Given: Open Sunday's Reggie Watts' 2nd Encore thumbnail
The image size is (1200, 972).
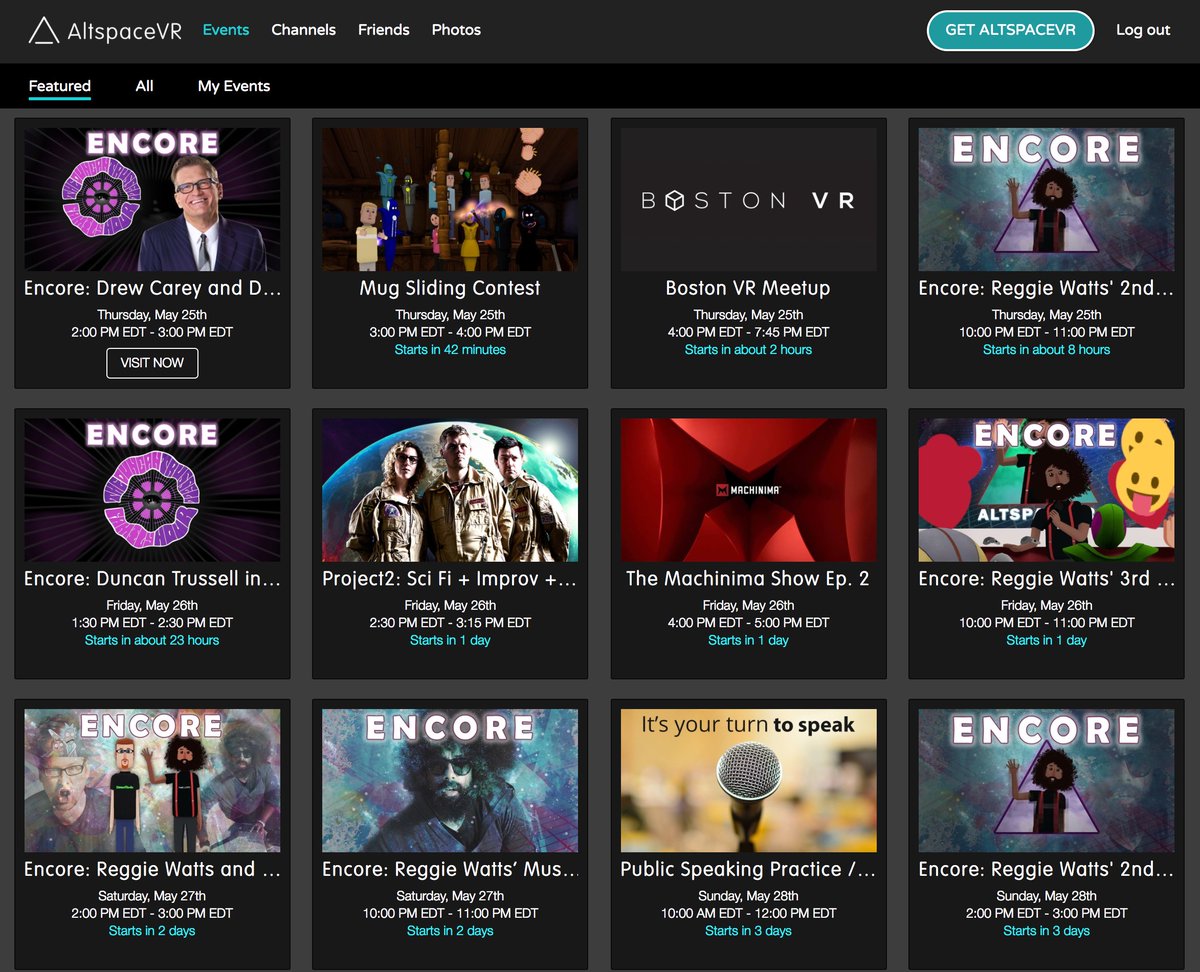Looking at the screenshot, I should point(1046,781).
